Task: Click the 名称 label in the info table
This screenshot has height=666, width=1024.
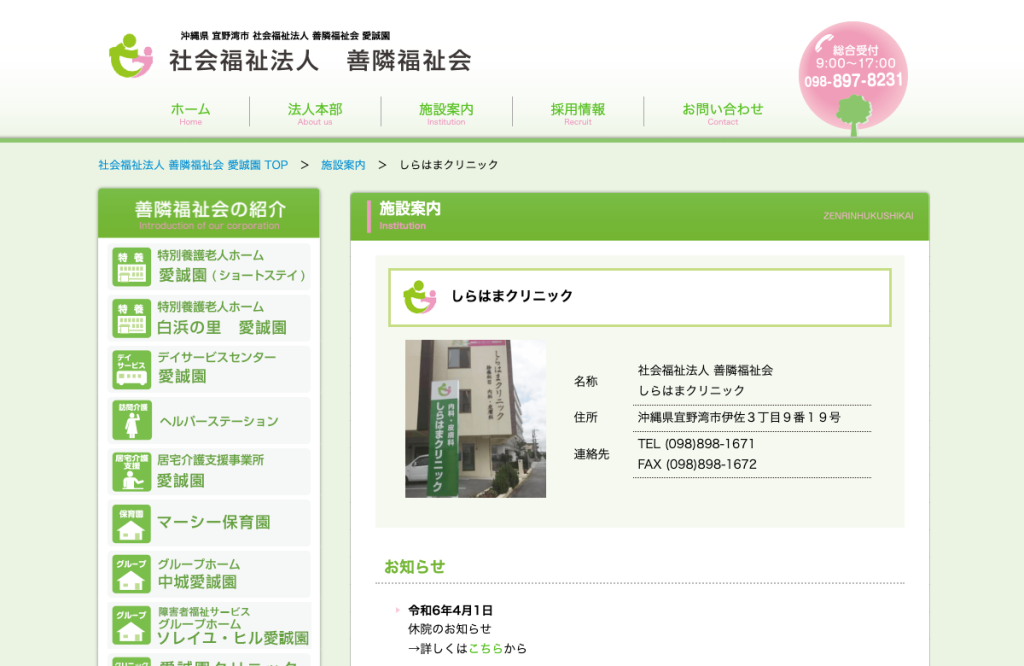Action: coord(586,381)
